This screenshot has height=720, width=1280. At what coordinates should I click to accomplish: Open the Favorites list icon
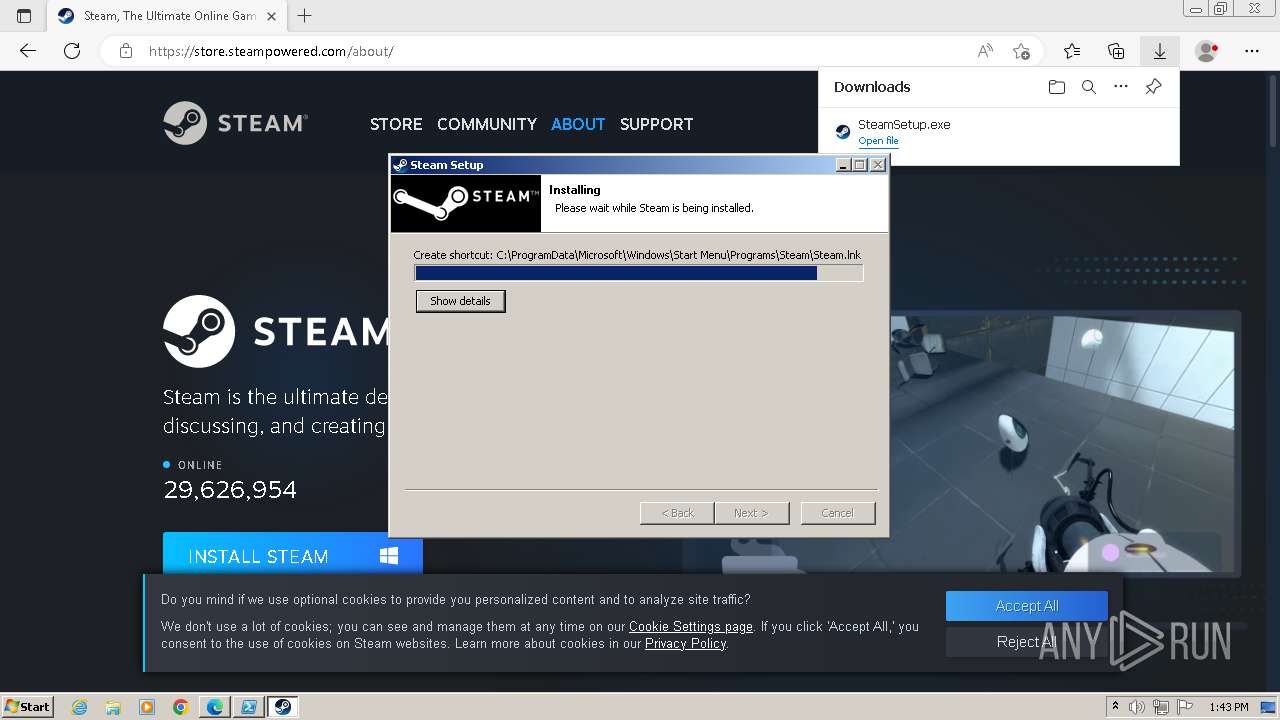1072,51
